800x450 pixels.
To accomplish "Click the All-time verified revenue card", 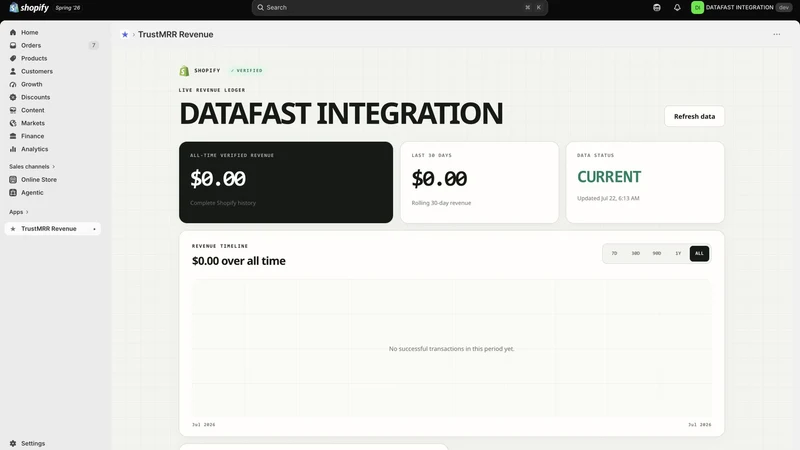I will (x=286, y=182).
